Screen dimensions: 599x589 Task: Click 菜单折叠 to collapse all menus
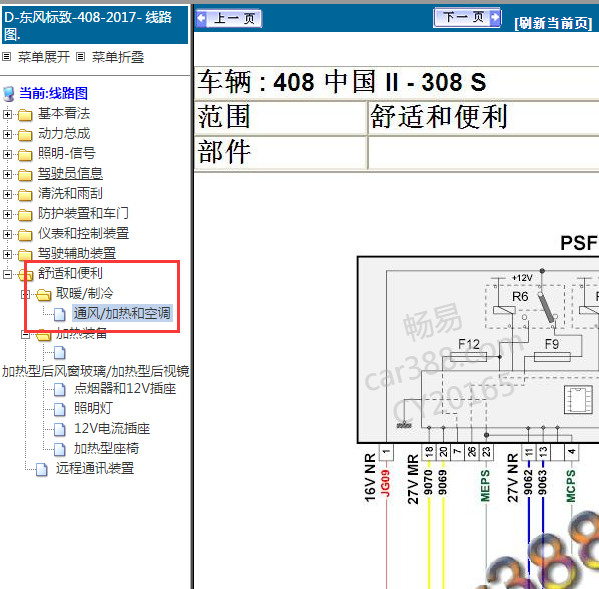click(x=118, y=57)
